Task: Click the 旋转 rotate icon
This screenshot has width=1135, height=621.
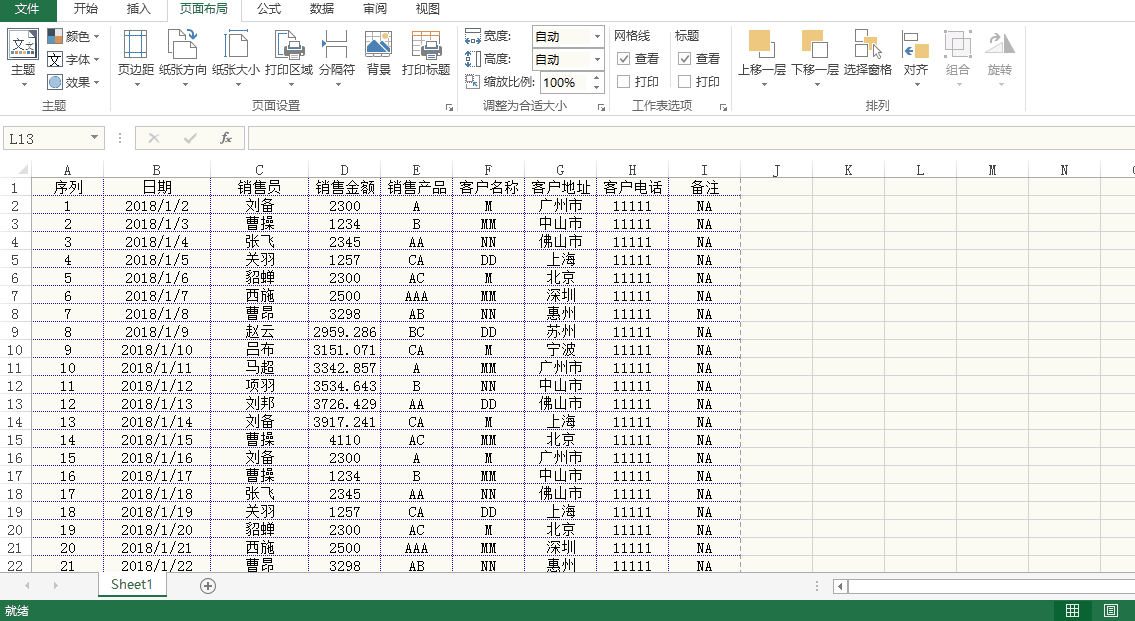Action: click(x=1000, y=44)
